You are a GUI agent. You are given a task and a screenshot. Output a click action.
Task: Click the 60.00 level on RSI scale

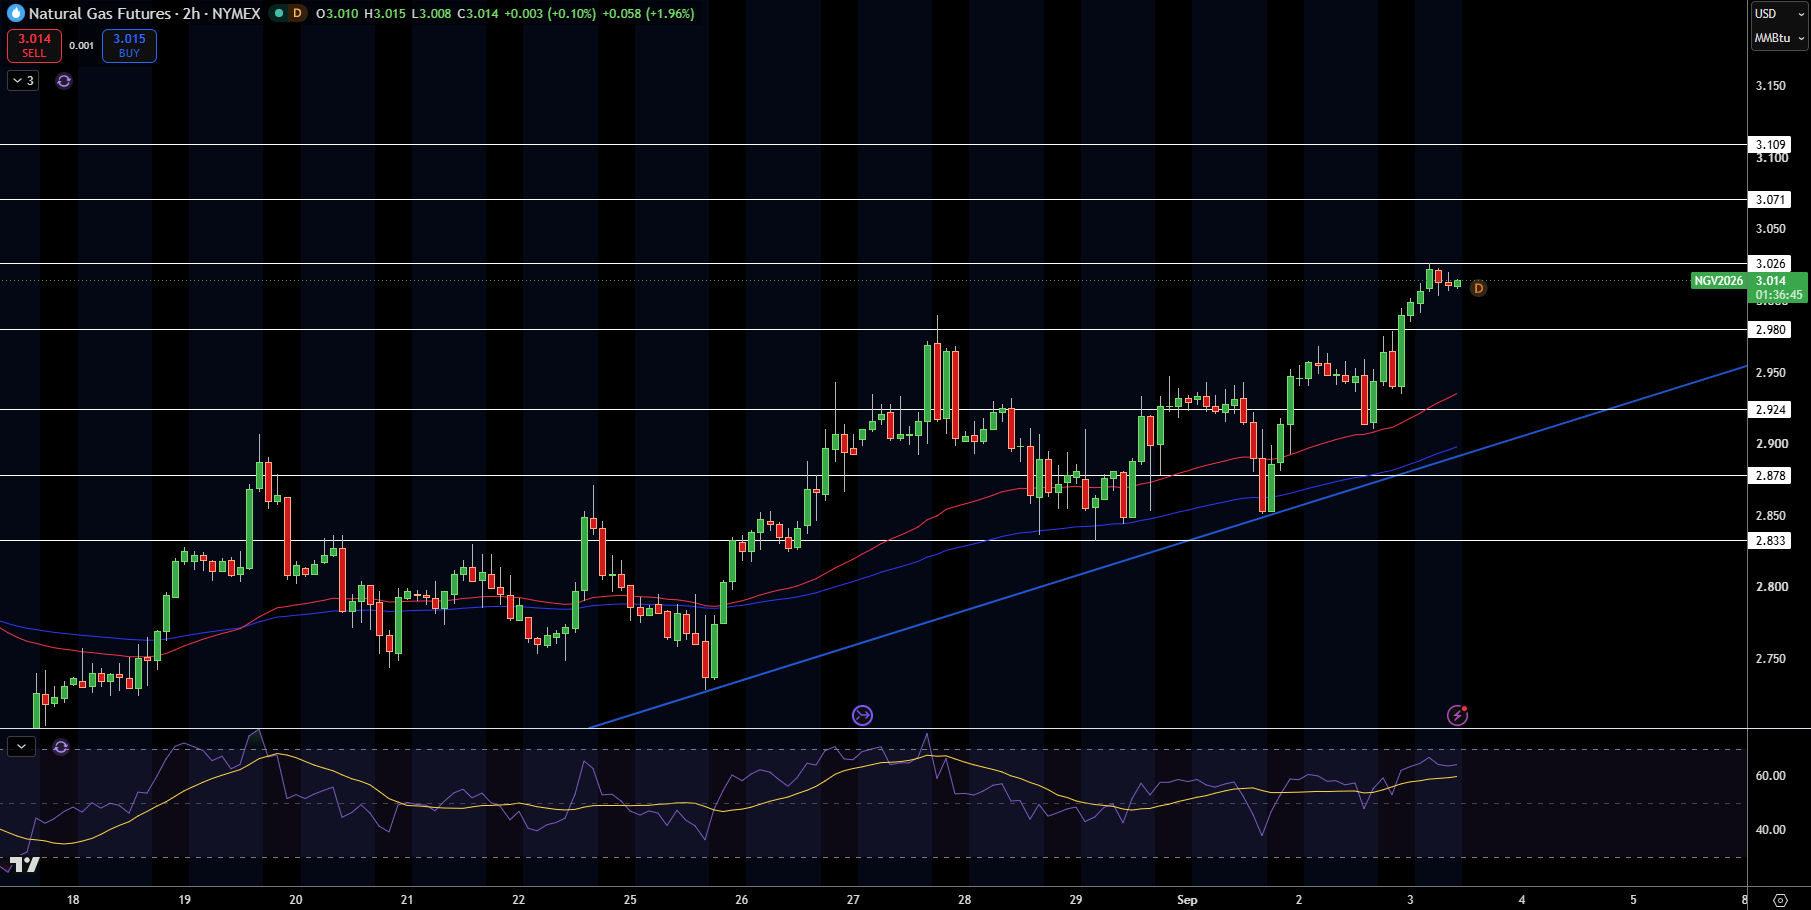coord(1771,776)
